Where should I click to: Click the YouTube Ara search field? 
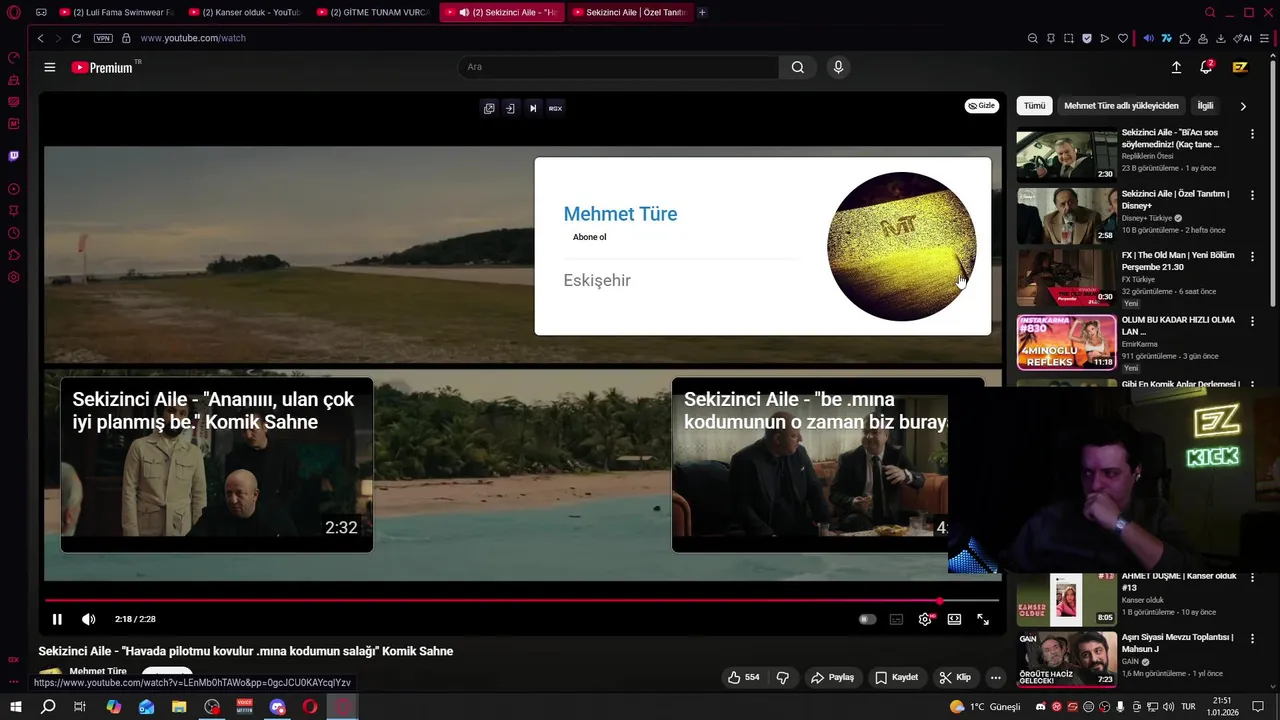tap(618, 67)
